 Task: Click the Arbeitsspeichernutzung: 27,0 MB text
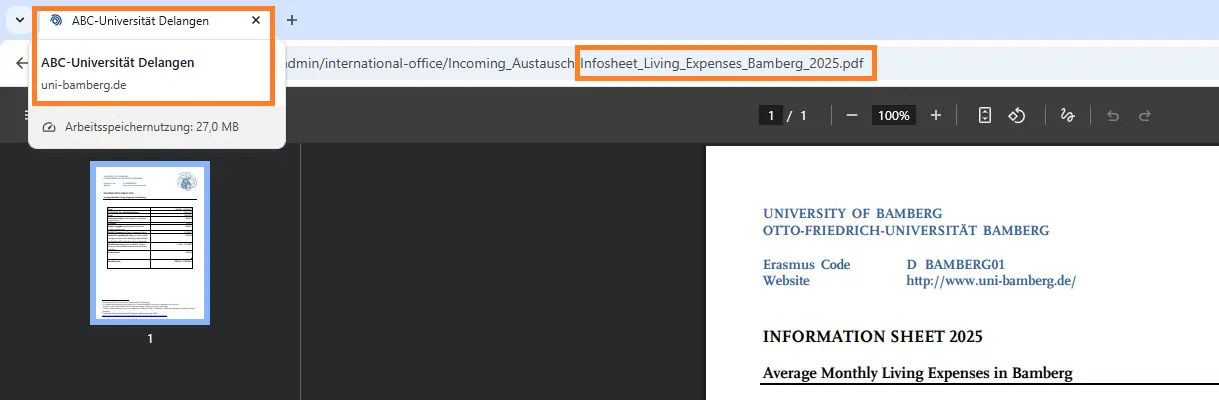[x=152, y=127]
